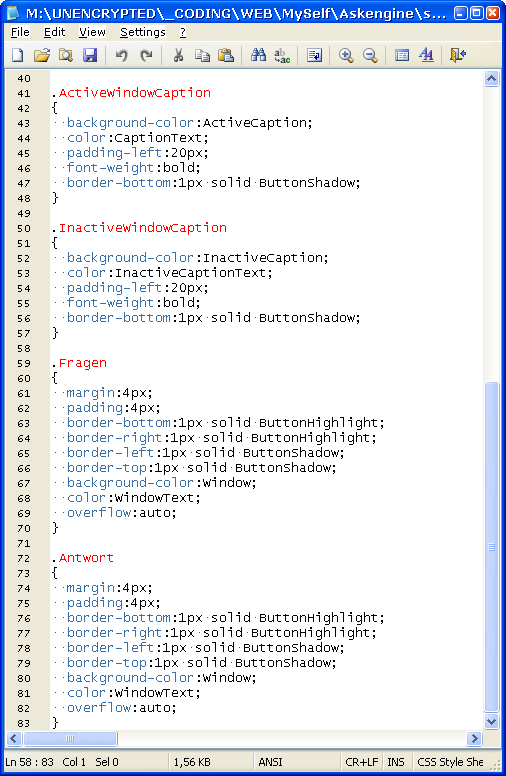506x776 pixels.
Task: Save the file with floppy disk icon
Action: [x=90, y=55]
